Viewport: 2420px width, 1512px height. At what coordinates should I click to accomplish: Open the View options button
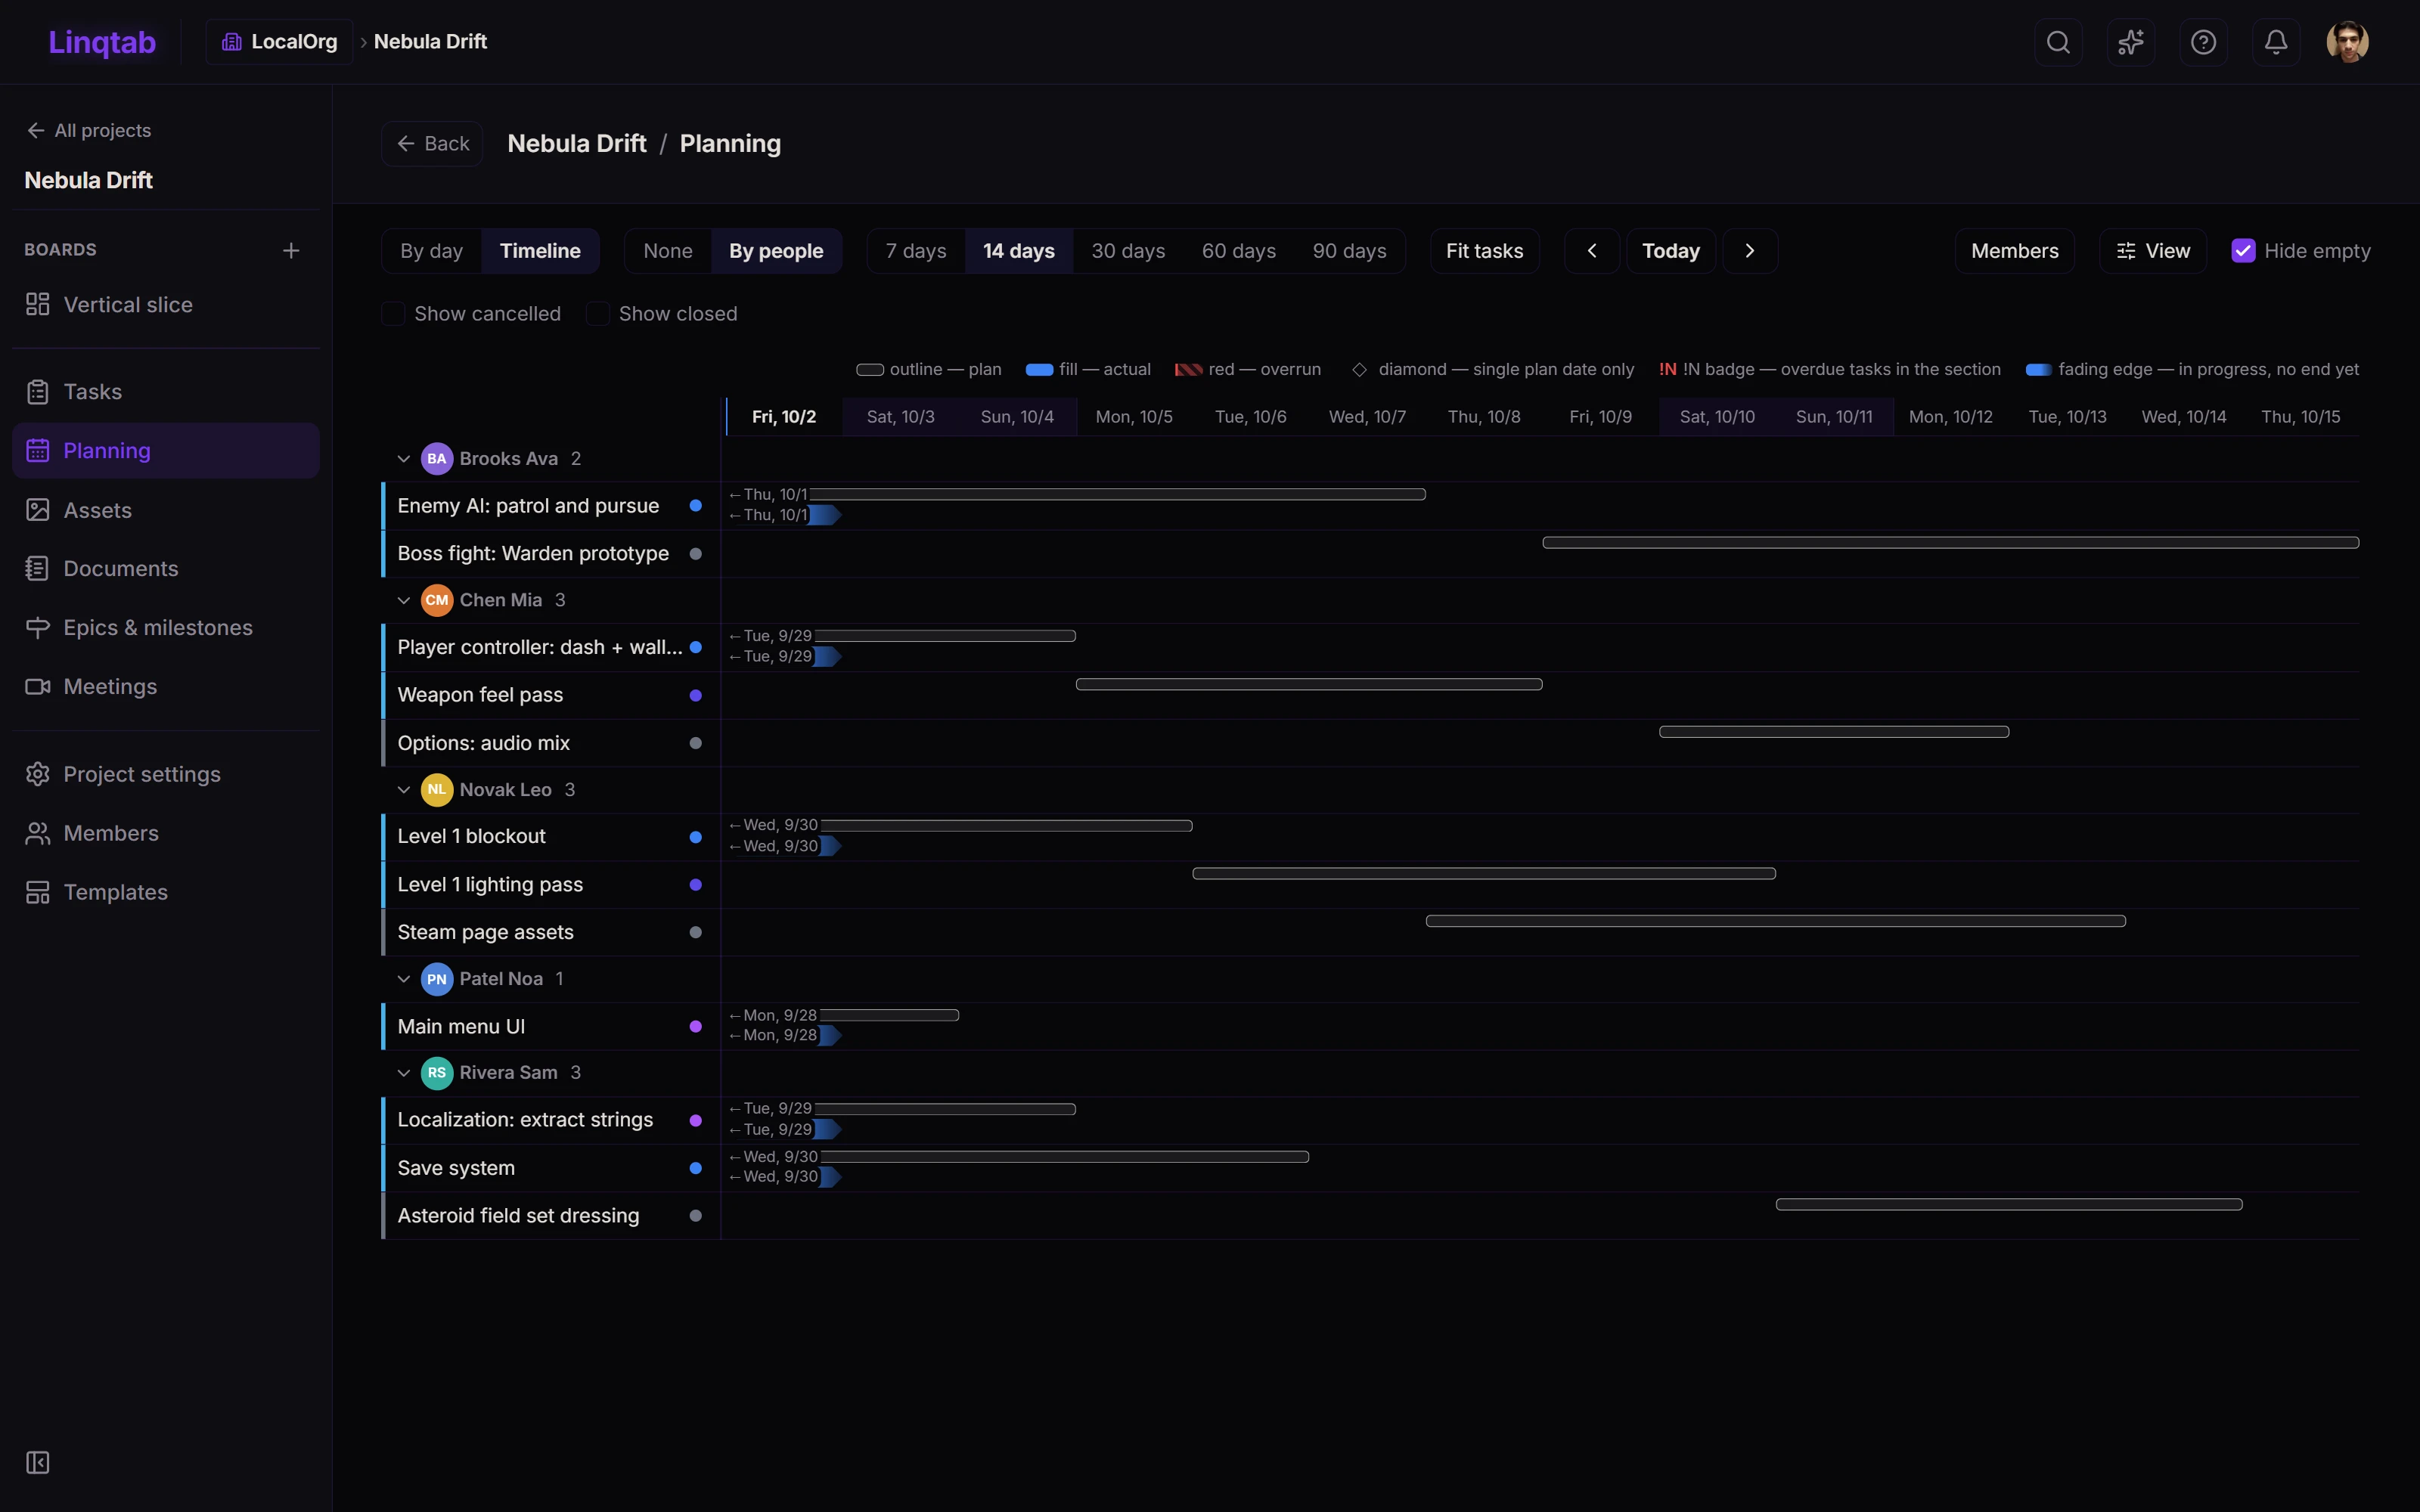click(x=2153, y=251)
